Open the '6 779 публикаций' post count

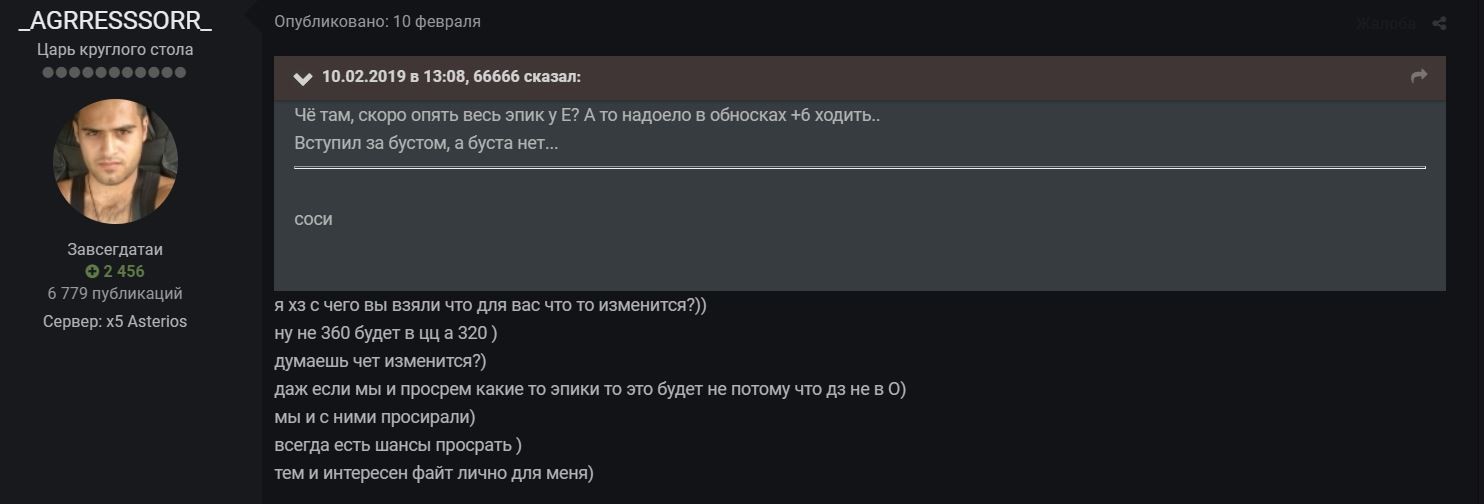coord(115,293)
